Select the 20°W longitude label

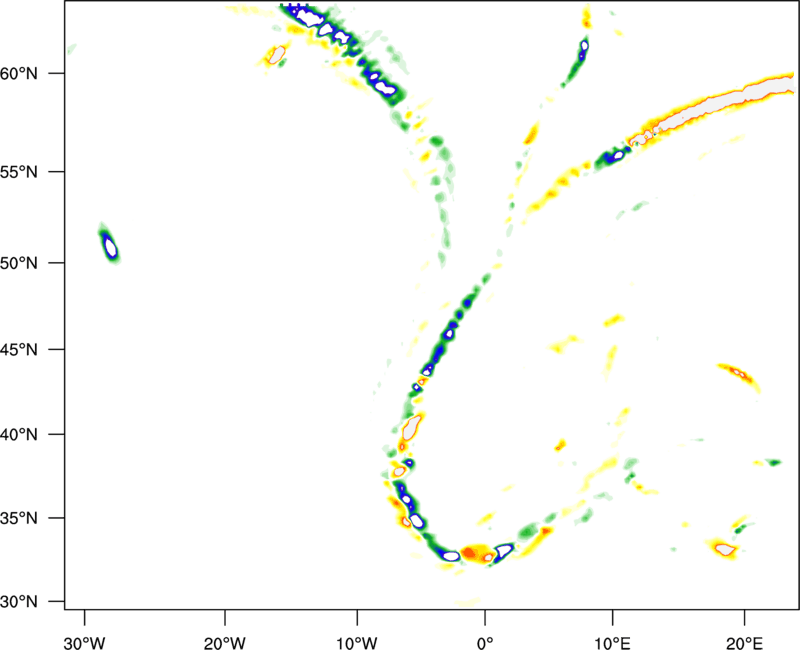click(x=224, y=643)
